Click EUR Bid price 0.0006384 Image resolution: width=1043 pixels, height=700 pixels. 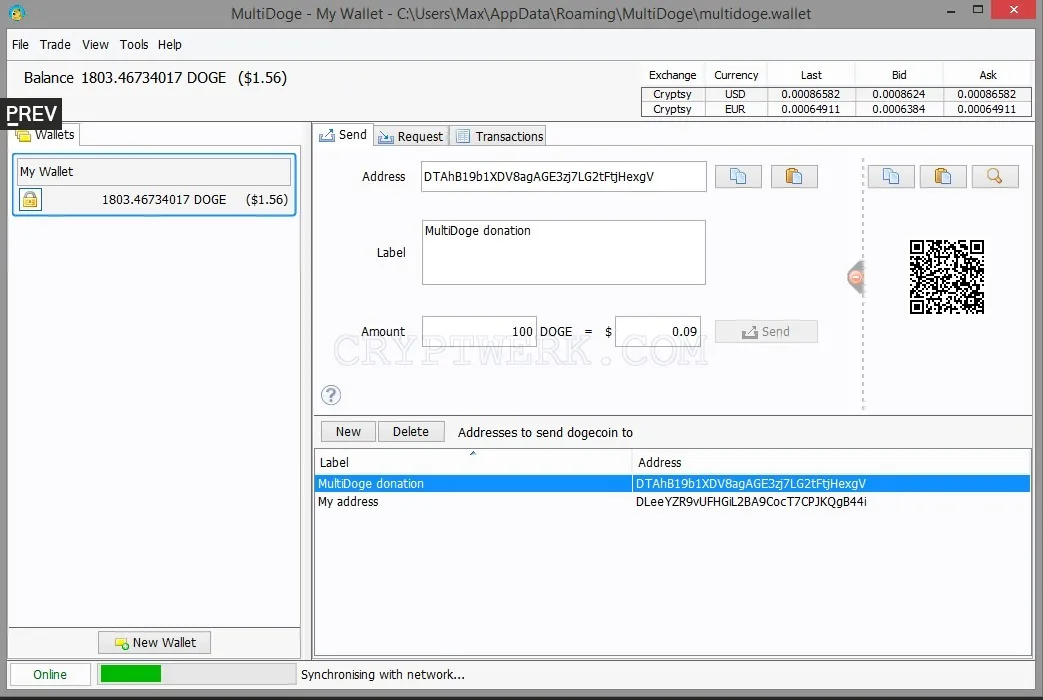coord(898,109)
